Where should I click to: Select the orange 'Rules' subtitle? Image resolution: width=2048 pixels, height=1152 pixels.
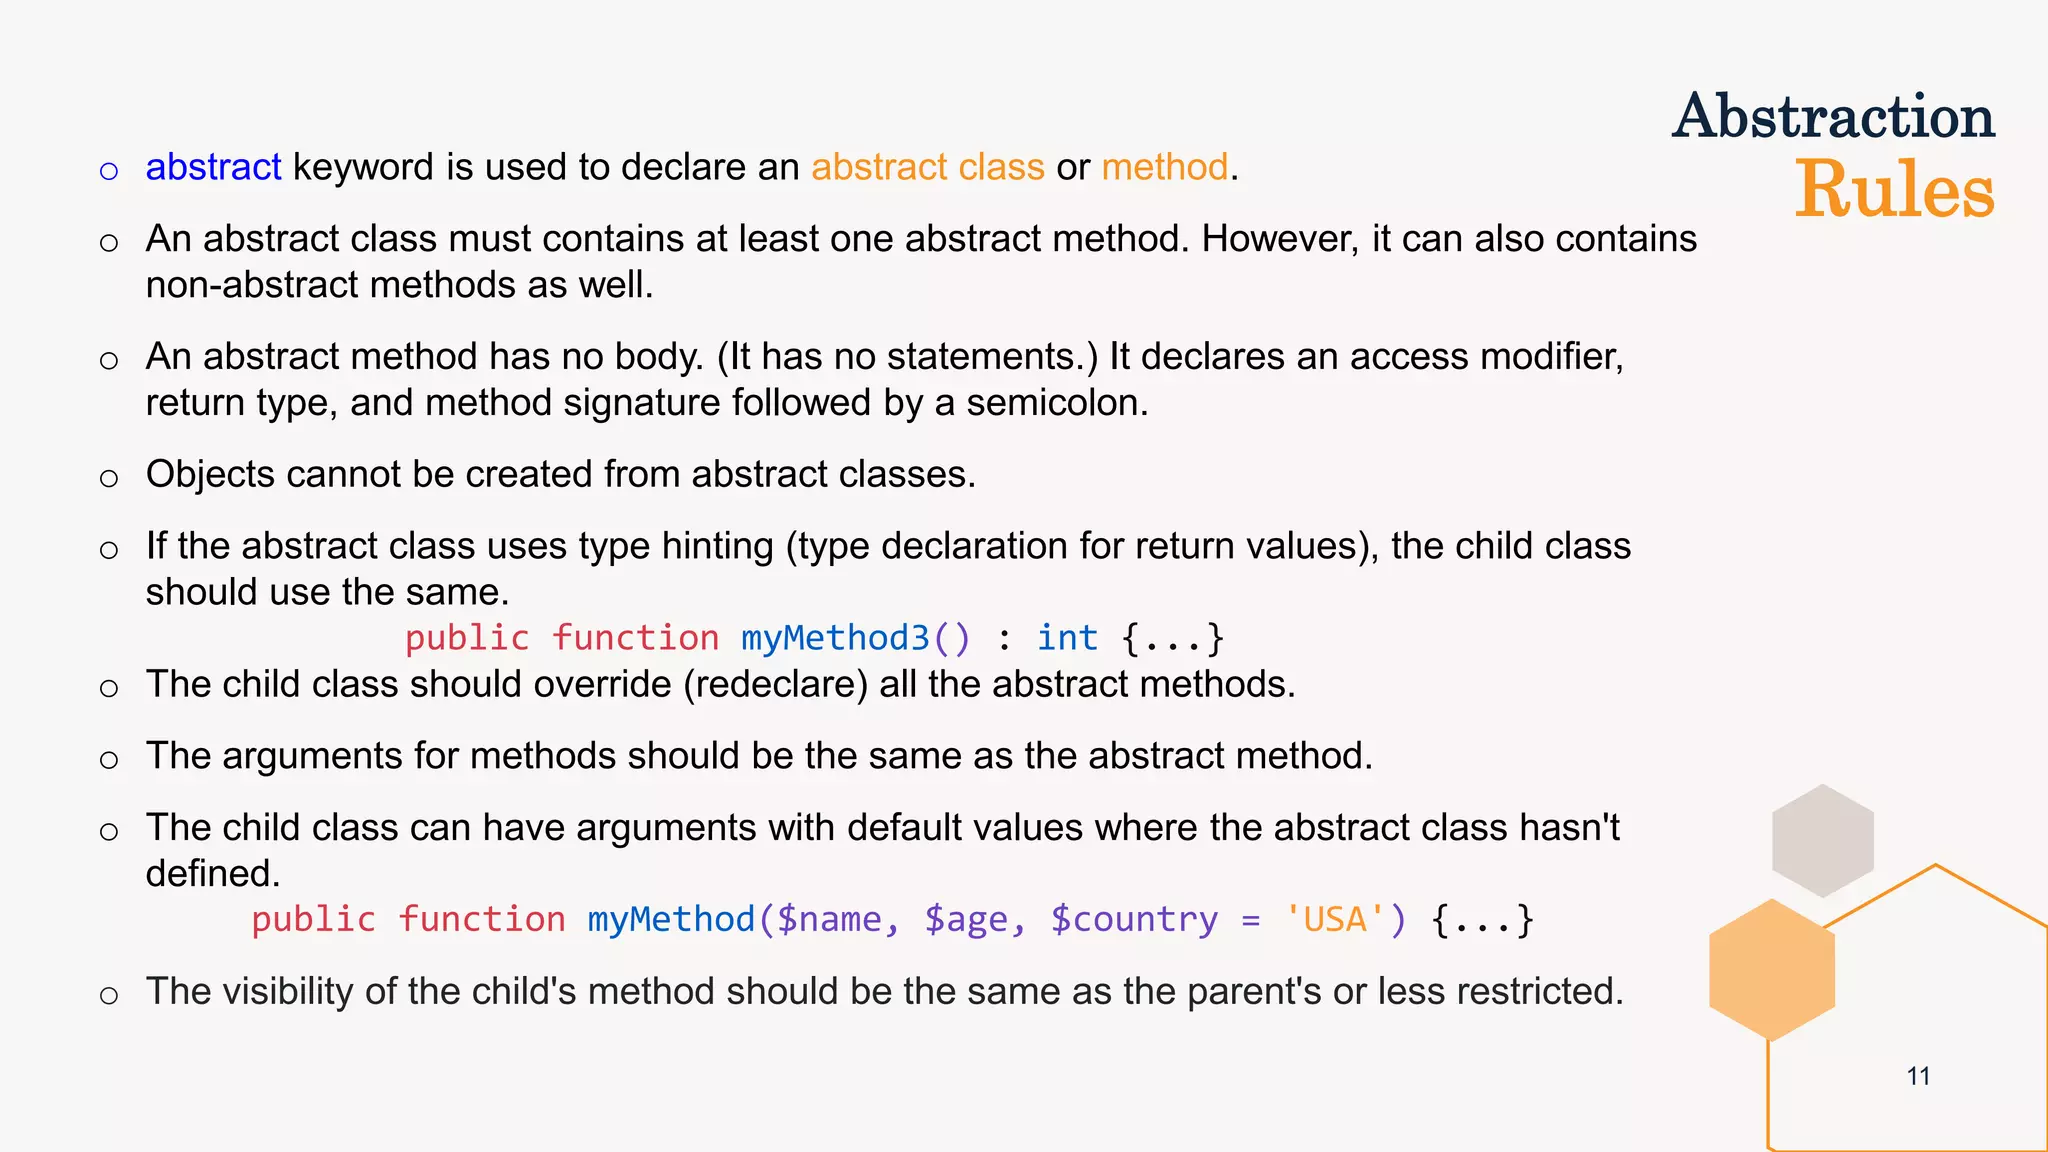tap(1894, 189)
